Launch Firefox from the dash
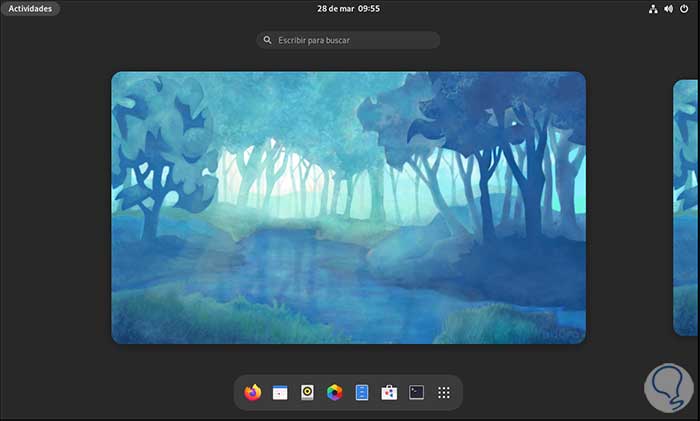700x421 pixels. coord(253,392)
